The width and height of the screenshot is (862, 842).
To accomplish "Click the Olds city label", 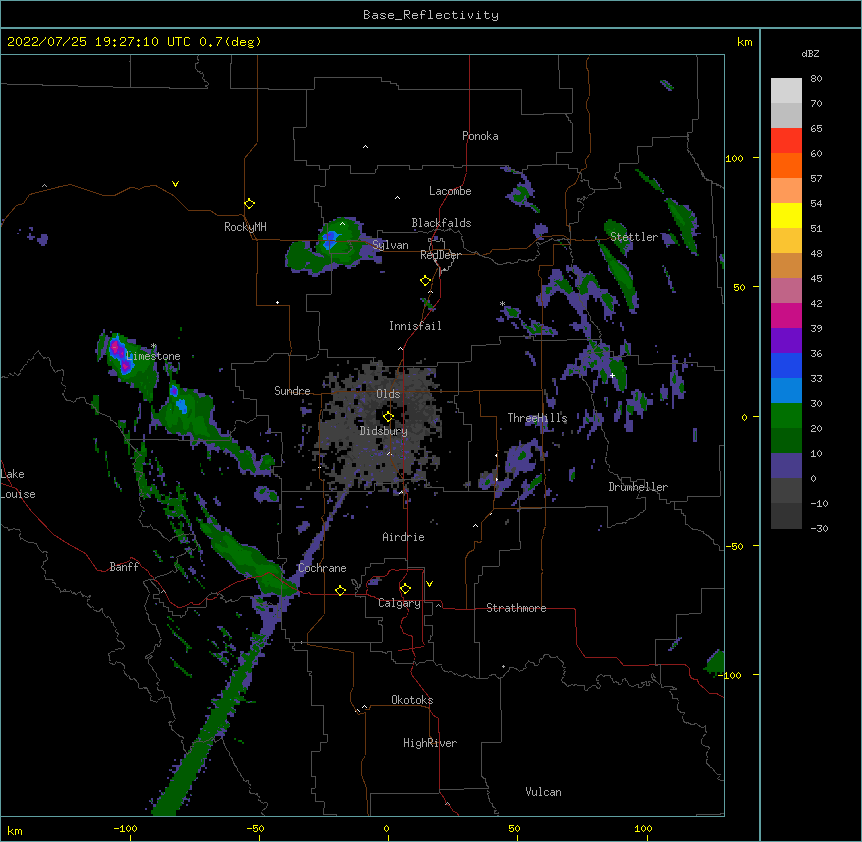I will tap(388, 394).
